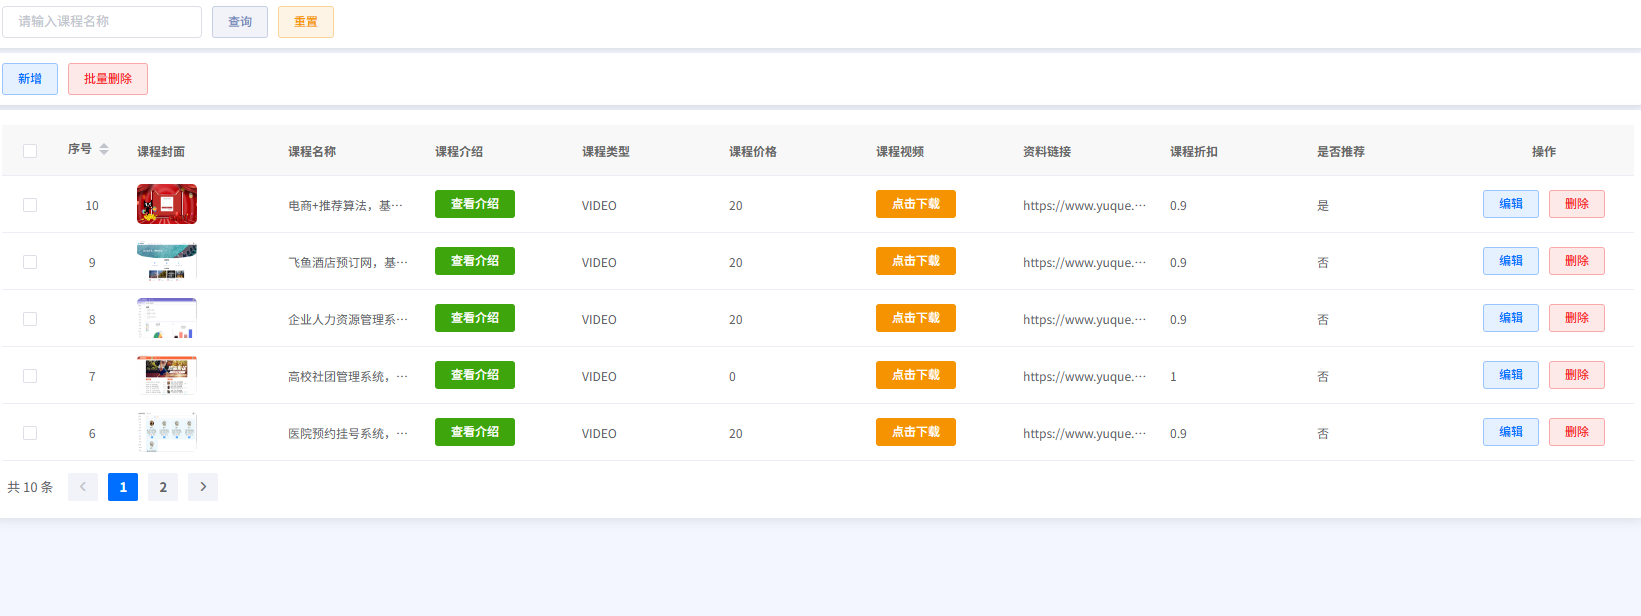Click the 批量删除 batch delete button
Screen dimensions: 1641x616
pyautogui.click(x=108, y=79)
